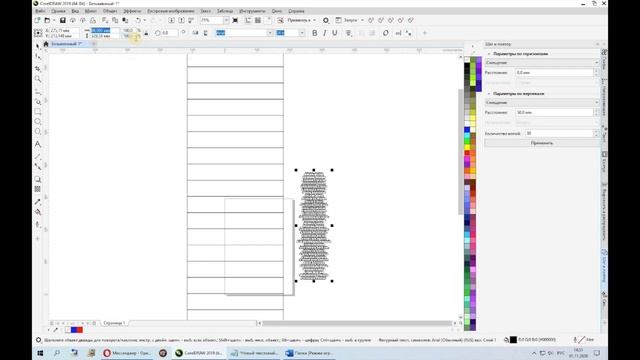Open Opera browser from taskbar
This screenshot has height=360, width=640.
coord(127,353)
